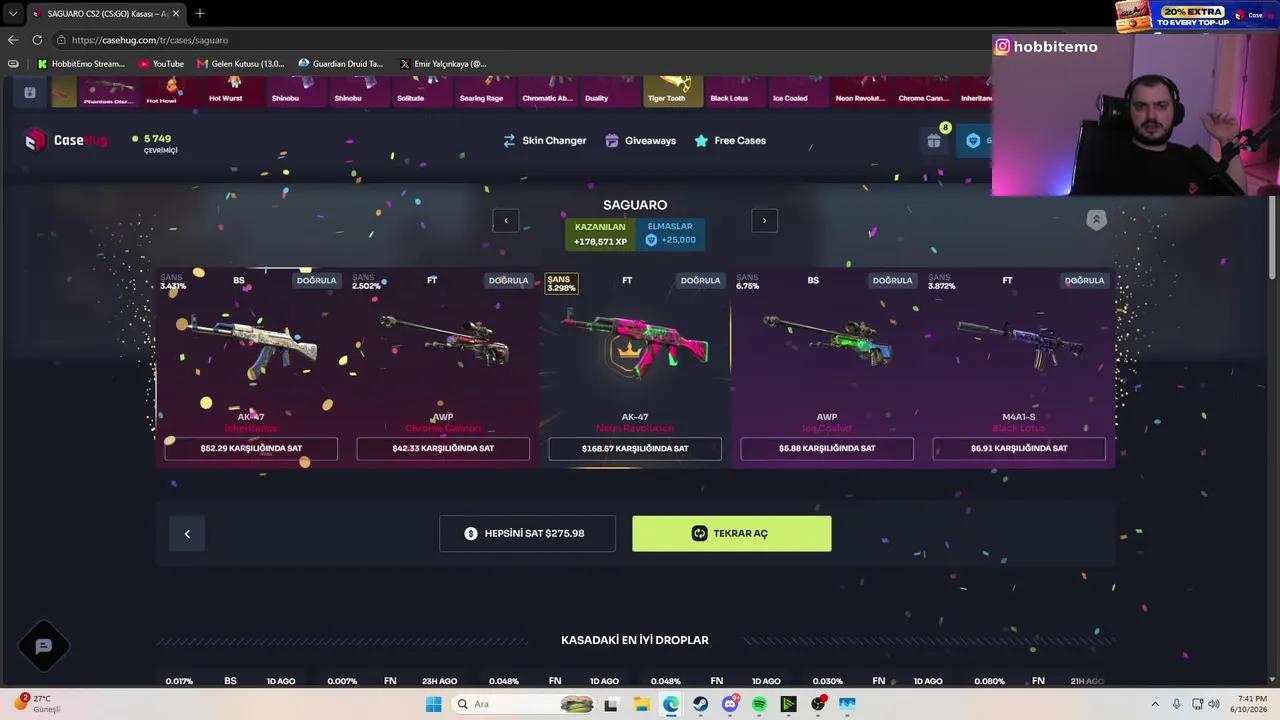Go to the next case with right arrow
1280x720 pixels.
(765, 221)
